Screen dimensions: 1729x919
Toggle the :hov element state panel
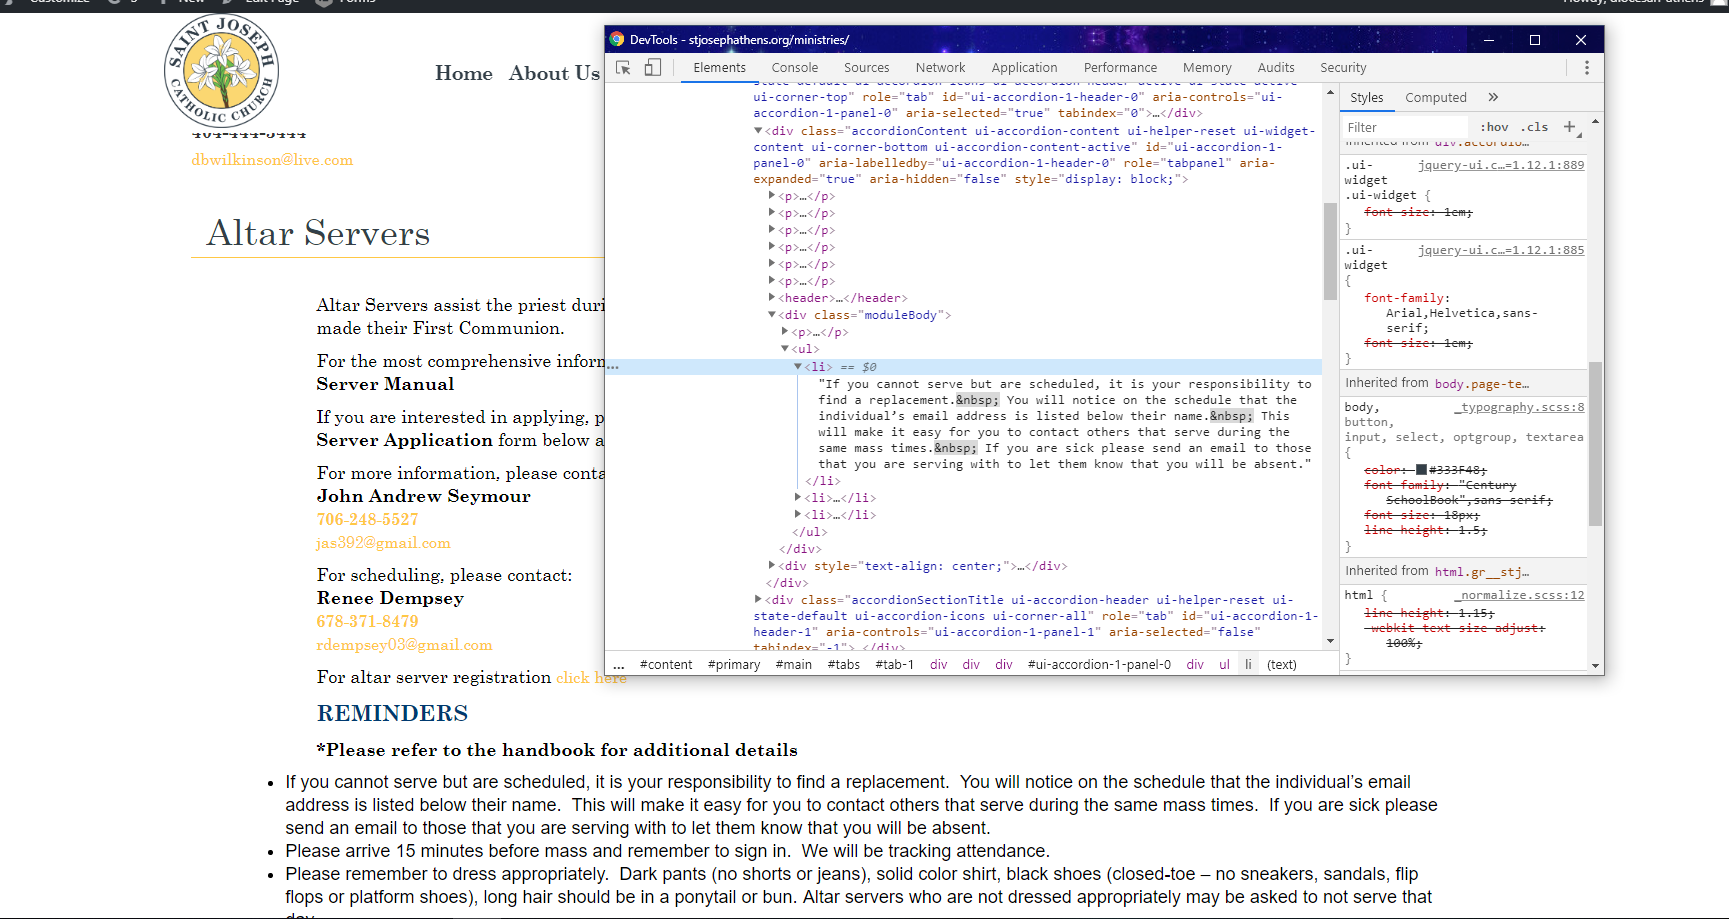(x=1494, y=127)
